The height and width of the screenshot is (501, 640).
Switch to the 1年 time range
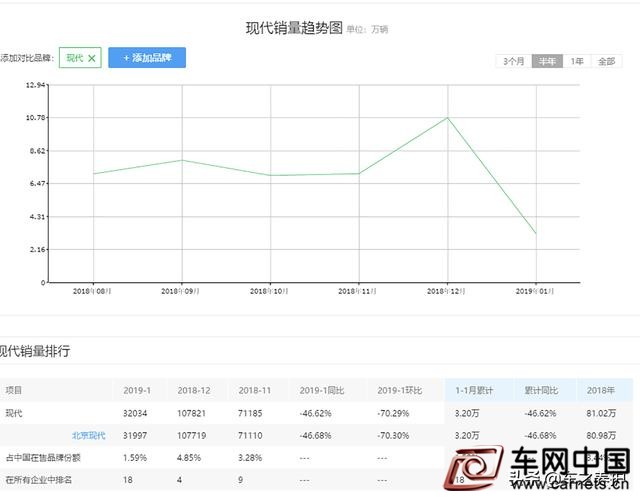[577, 61]
